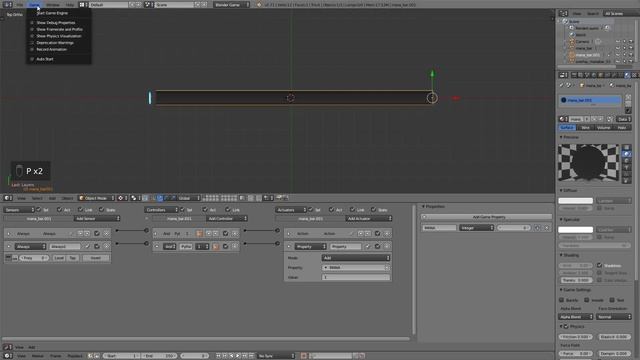
Task: Delete the expanded Always sensor
Action: 107,247
